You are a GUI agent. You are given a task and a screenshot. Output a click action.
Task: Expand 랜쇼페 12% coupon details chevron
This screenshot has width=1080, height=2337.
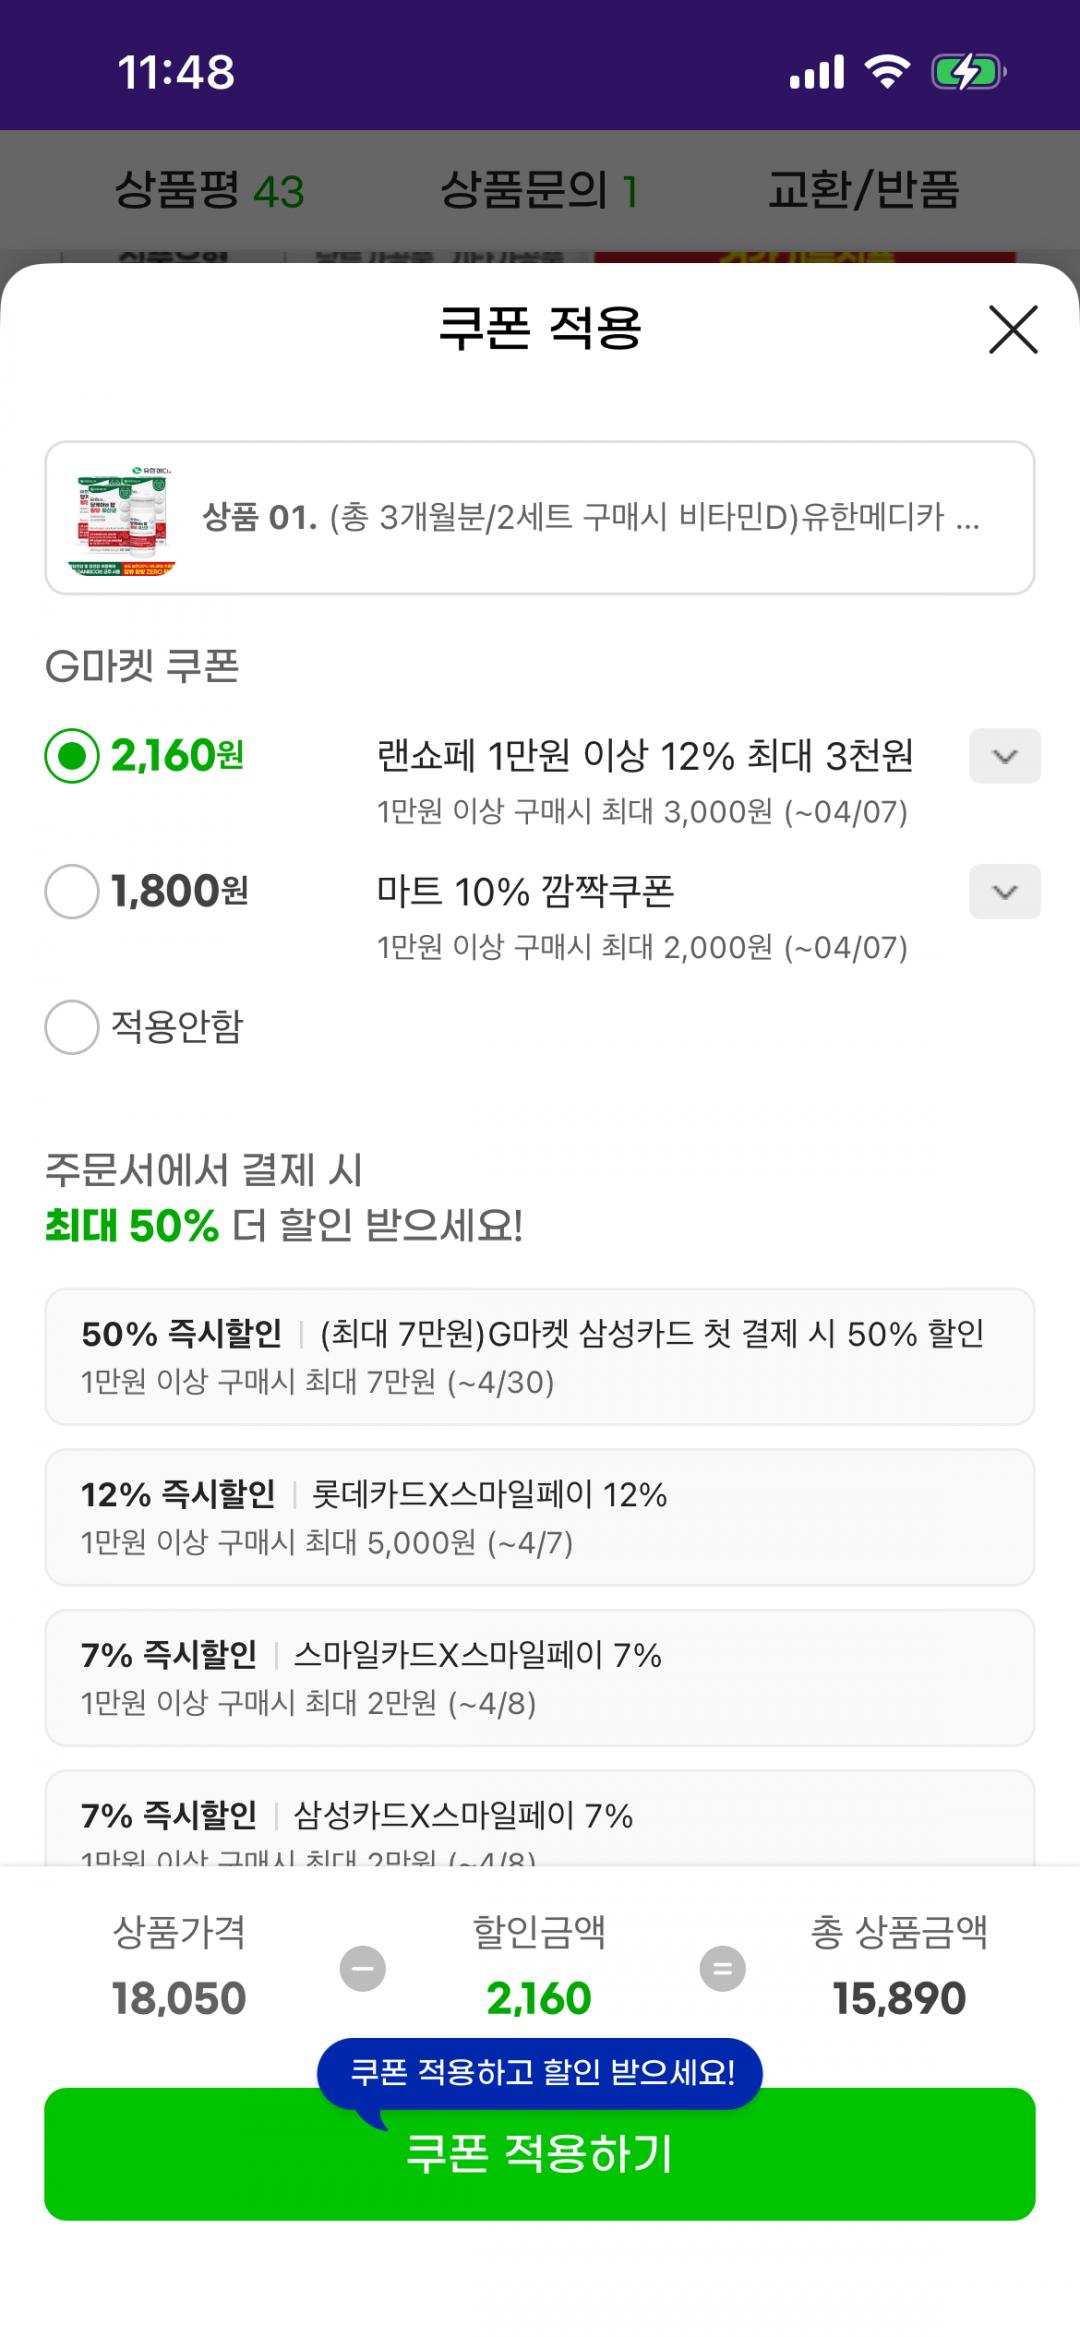(x=1004, y=756)
